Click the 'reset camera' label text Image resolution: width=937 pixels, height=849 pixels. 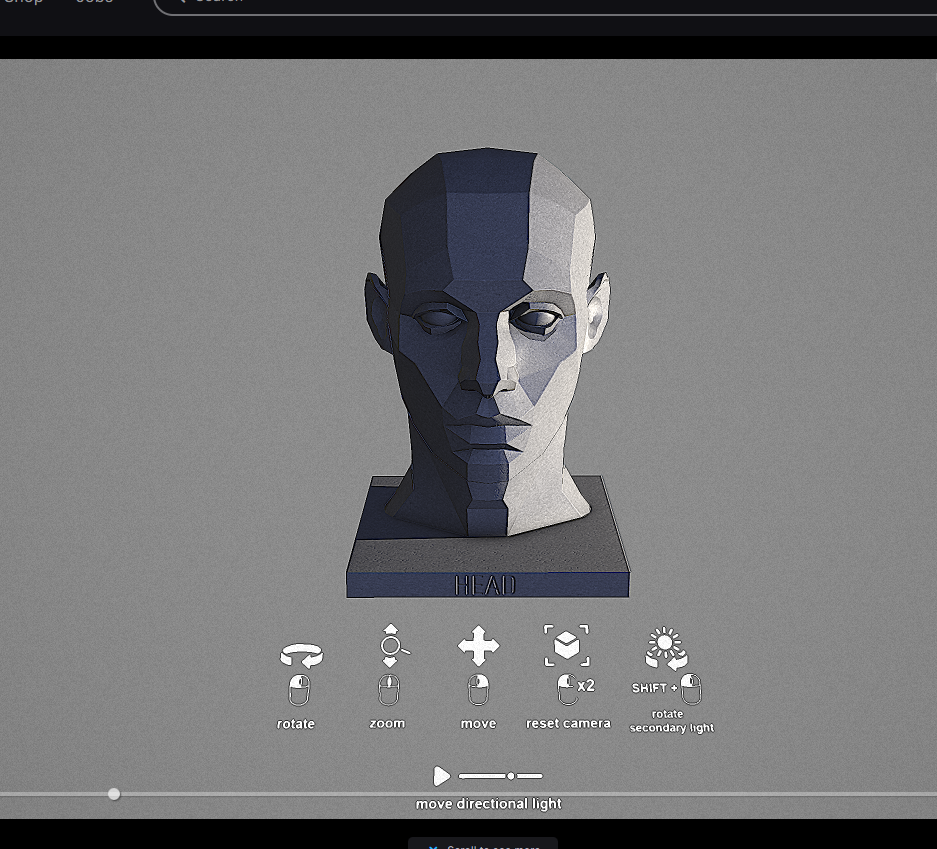(568, 724)
